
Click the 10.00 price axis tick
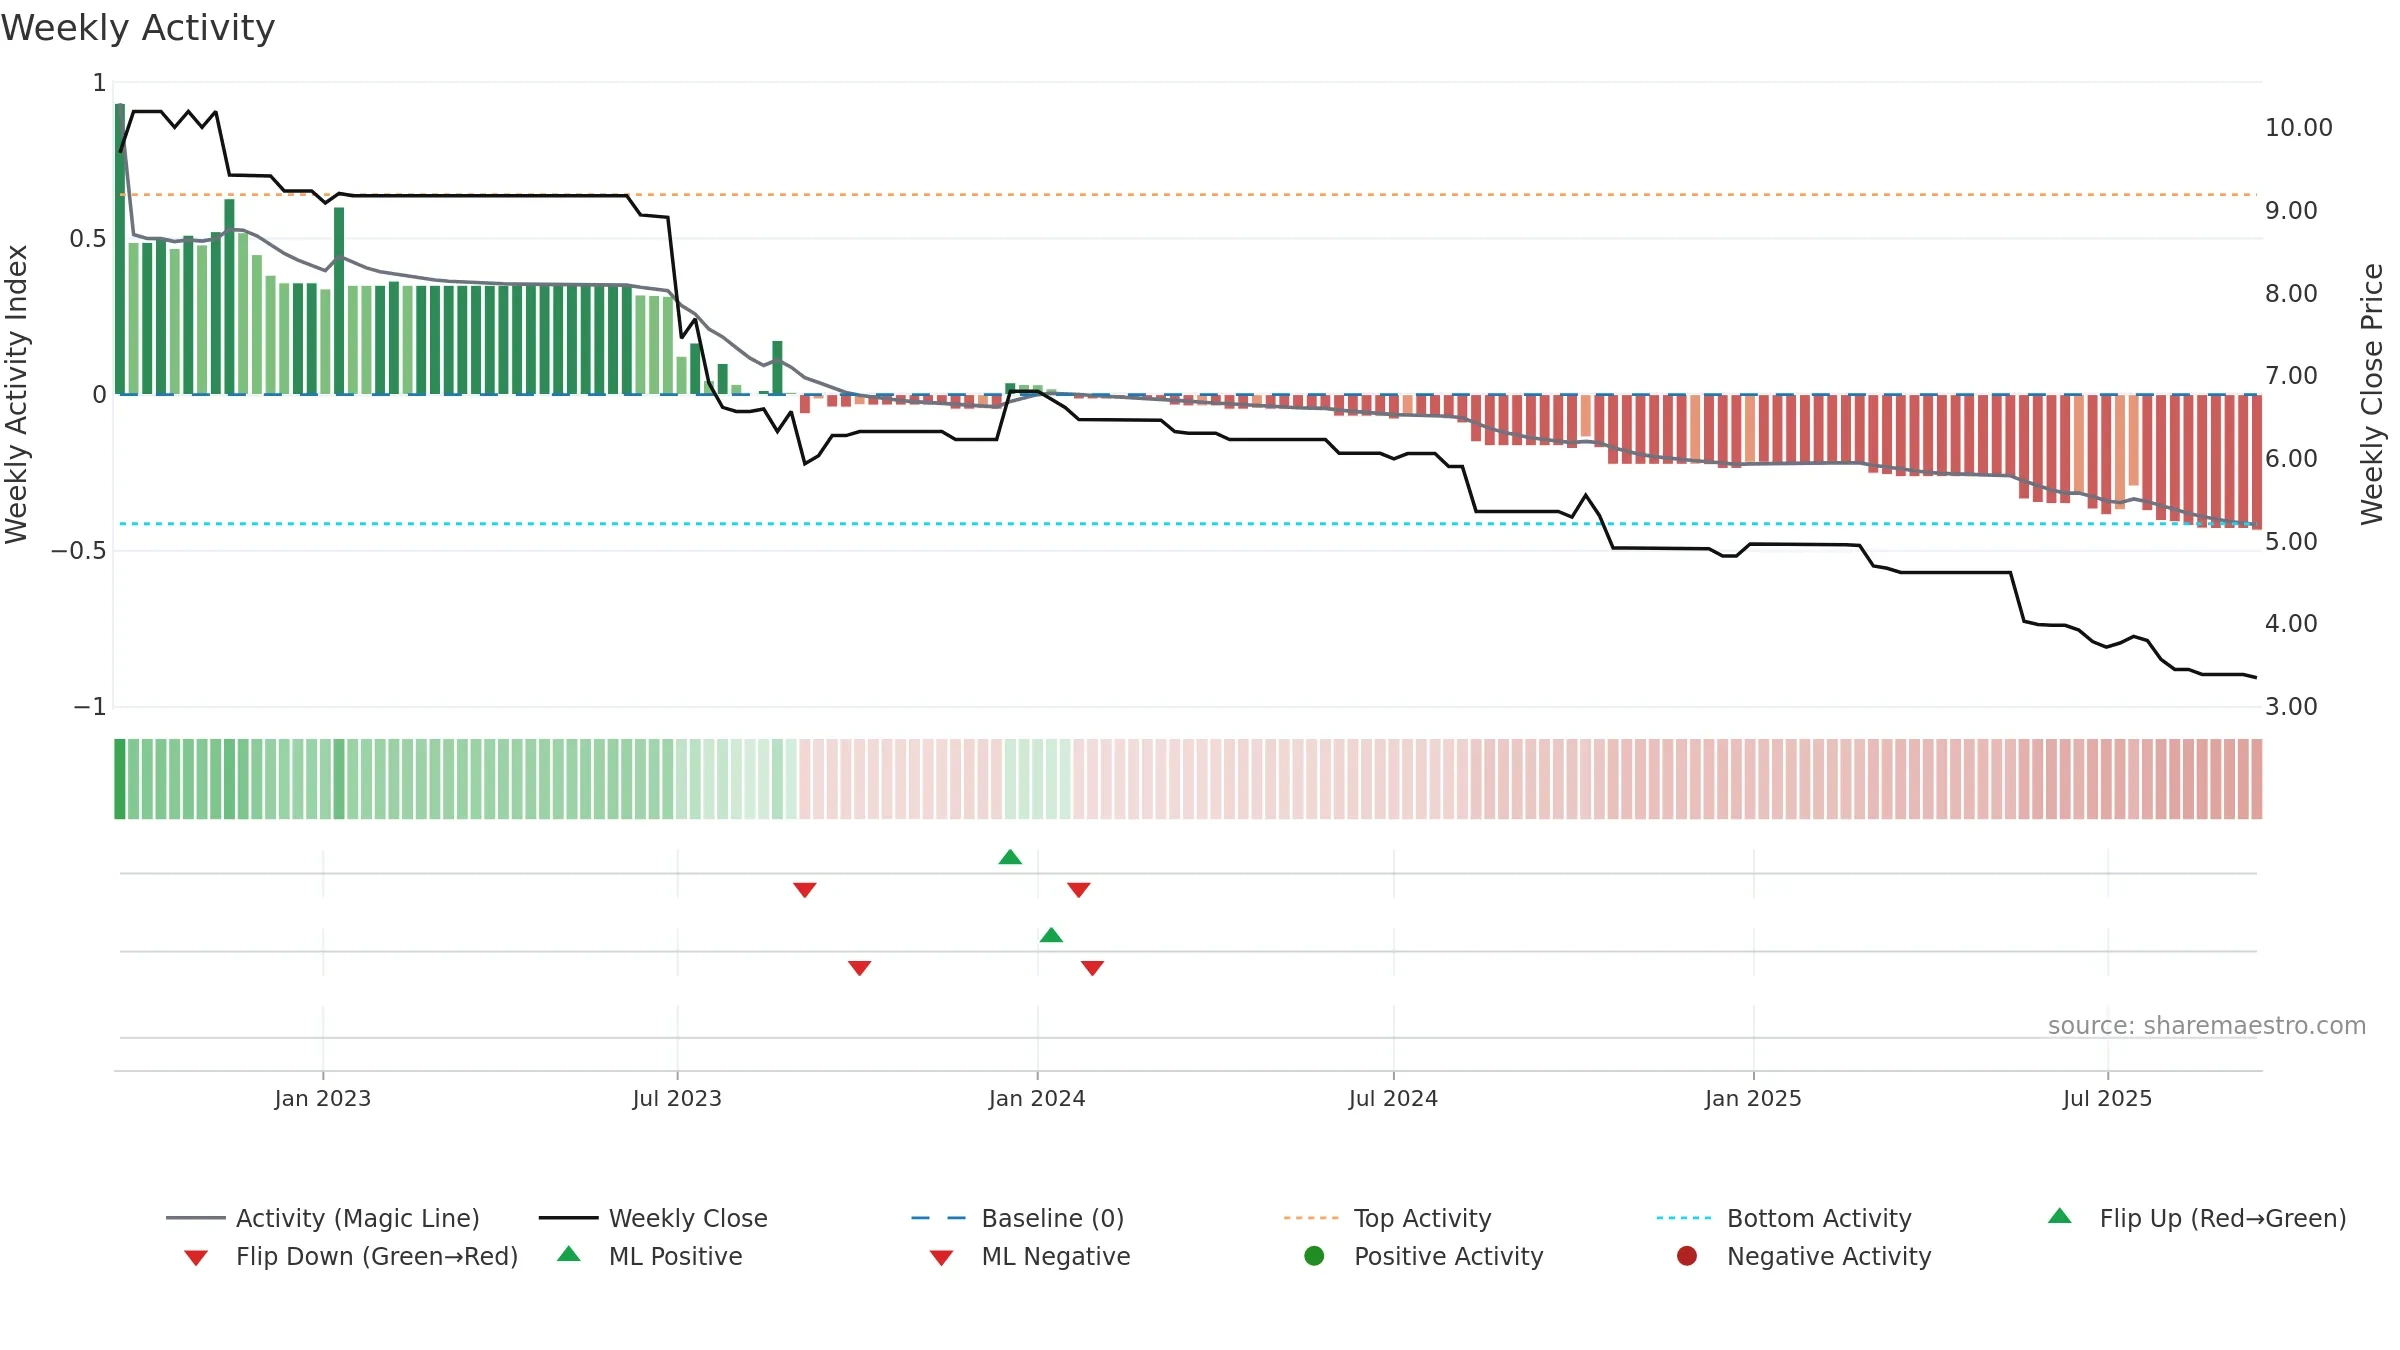tap(2299, 128)
